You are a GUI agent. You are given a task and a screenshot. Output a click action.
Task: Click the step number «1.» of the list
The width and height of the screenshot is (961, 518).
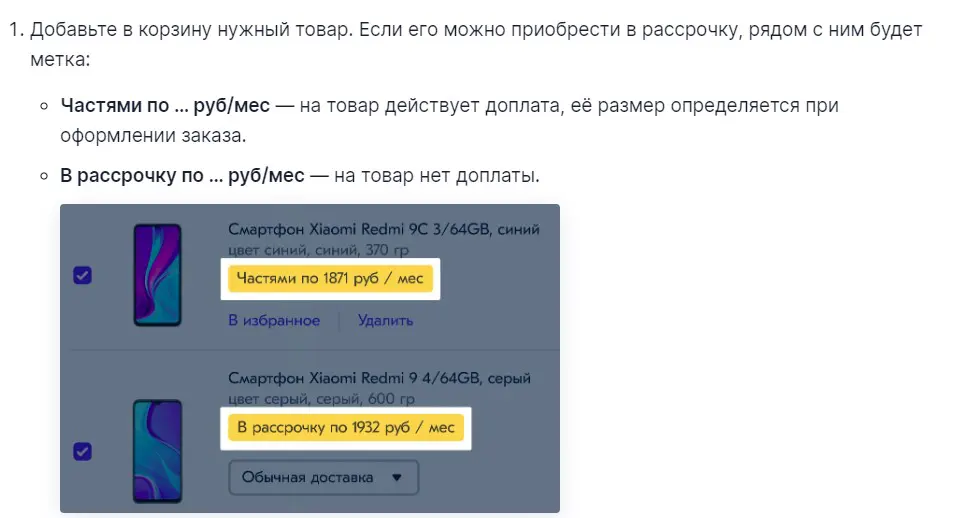pos(16,29)
